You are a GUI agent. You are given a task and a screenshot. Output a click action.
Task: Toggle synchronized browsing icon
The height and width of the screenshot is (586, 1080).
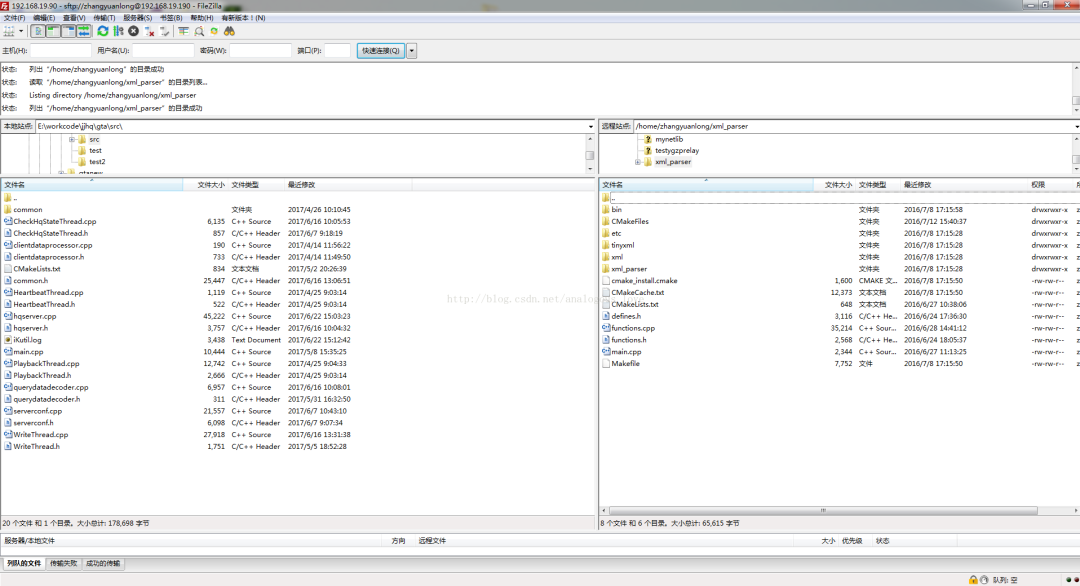point(214,31)
